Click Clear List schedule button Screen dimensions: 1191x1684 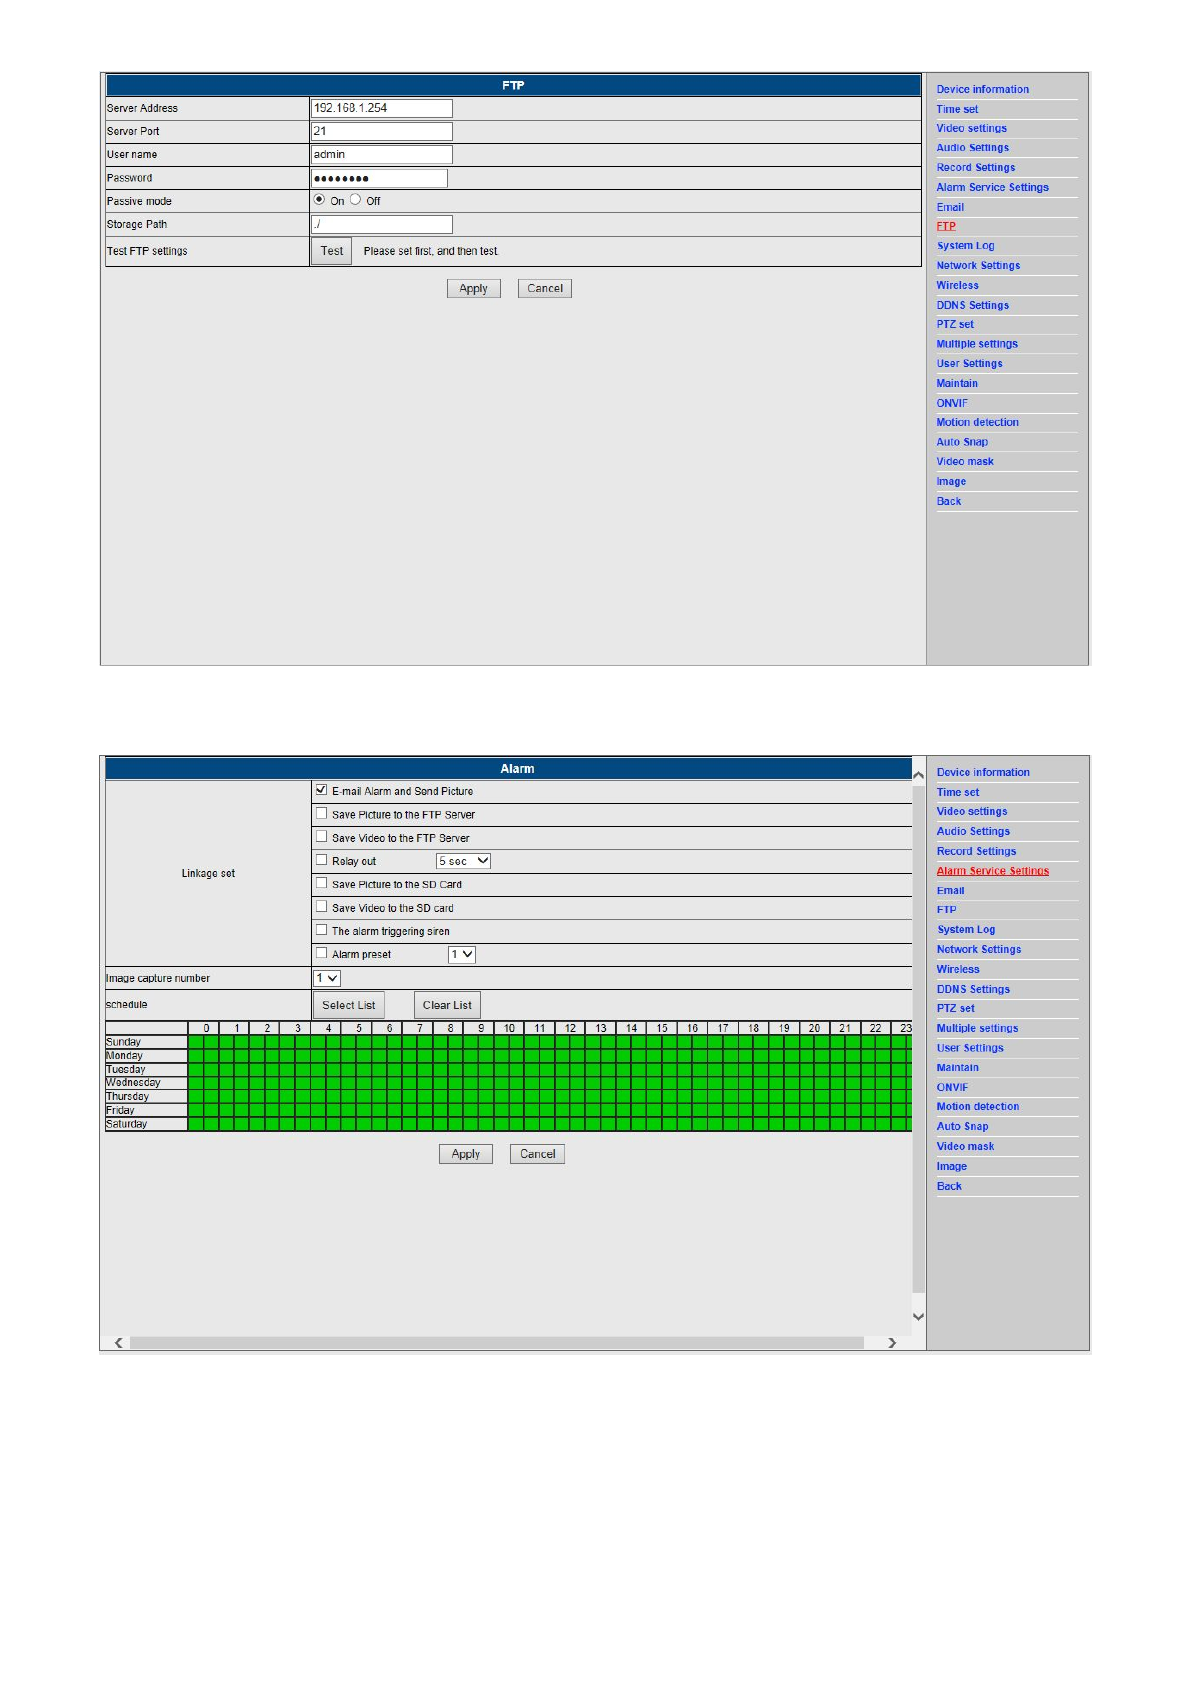pos(447,1005)
